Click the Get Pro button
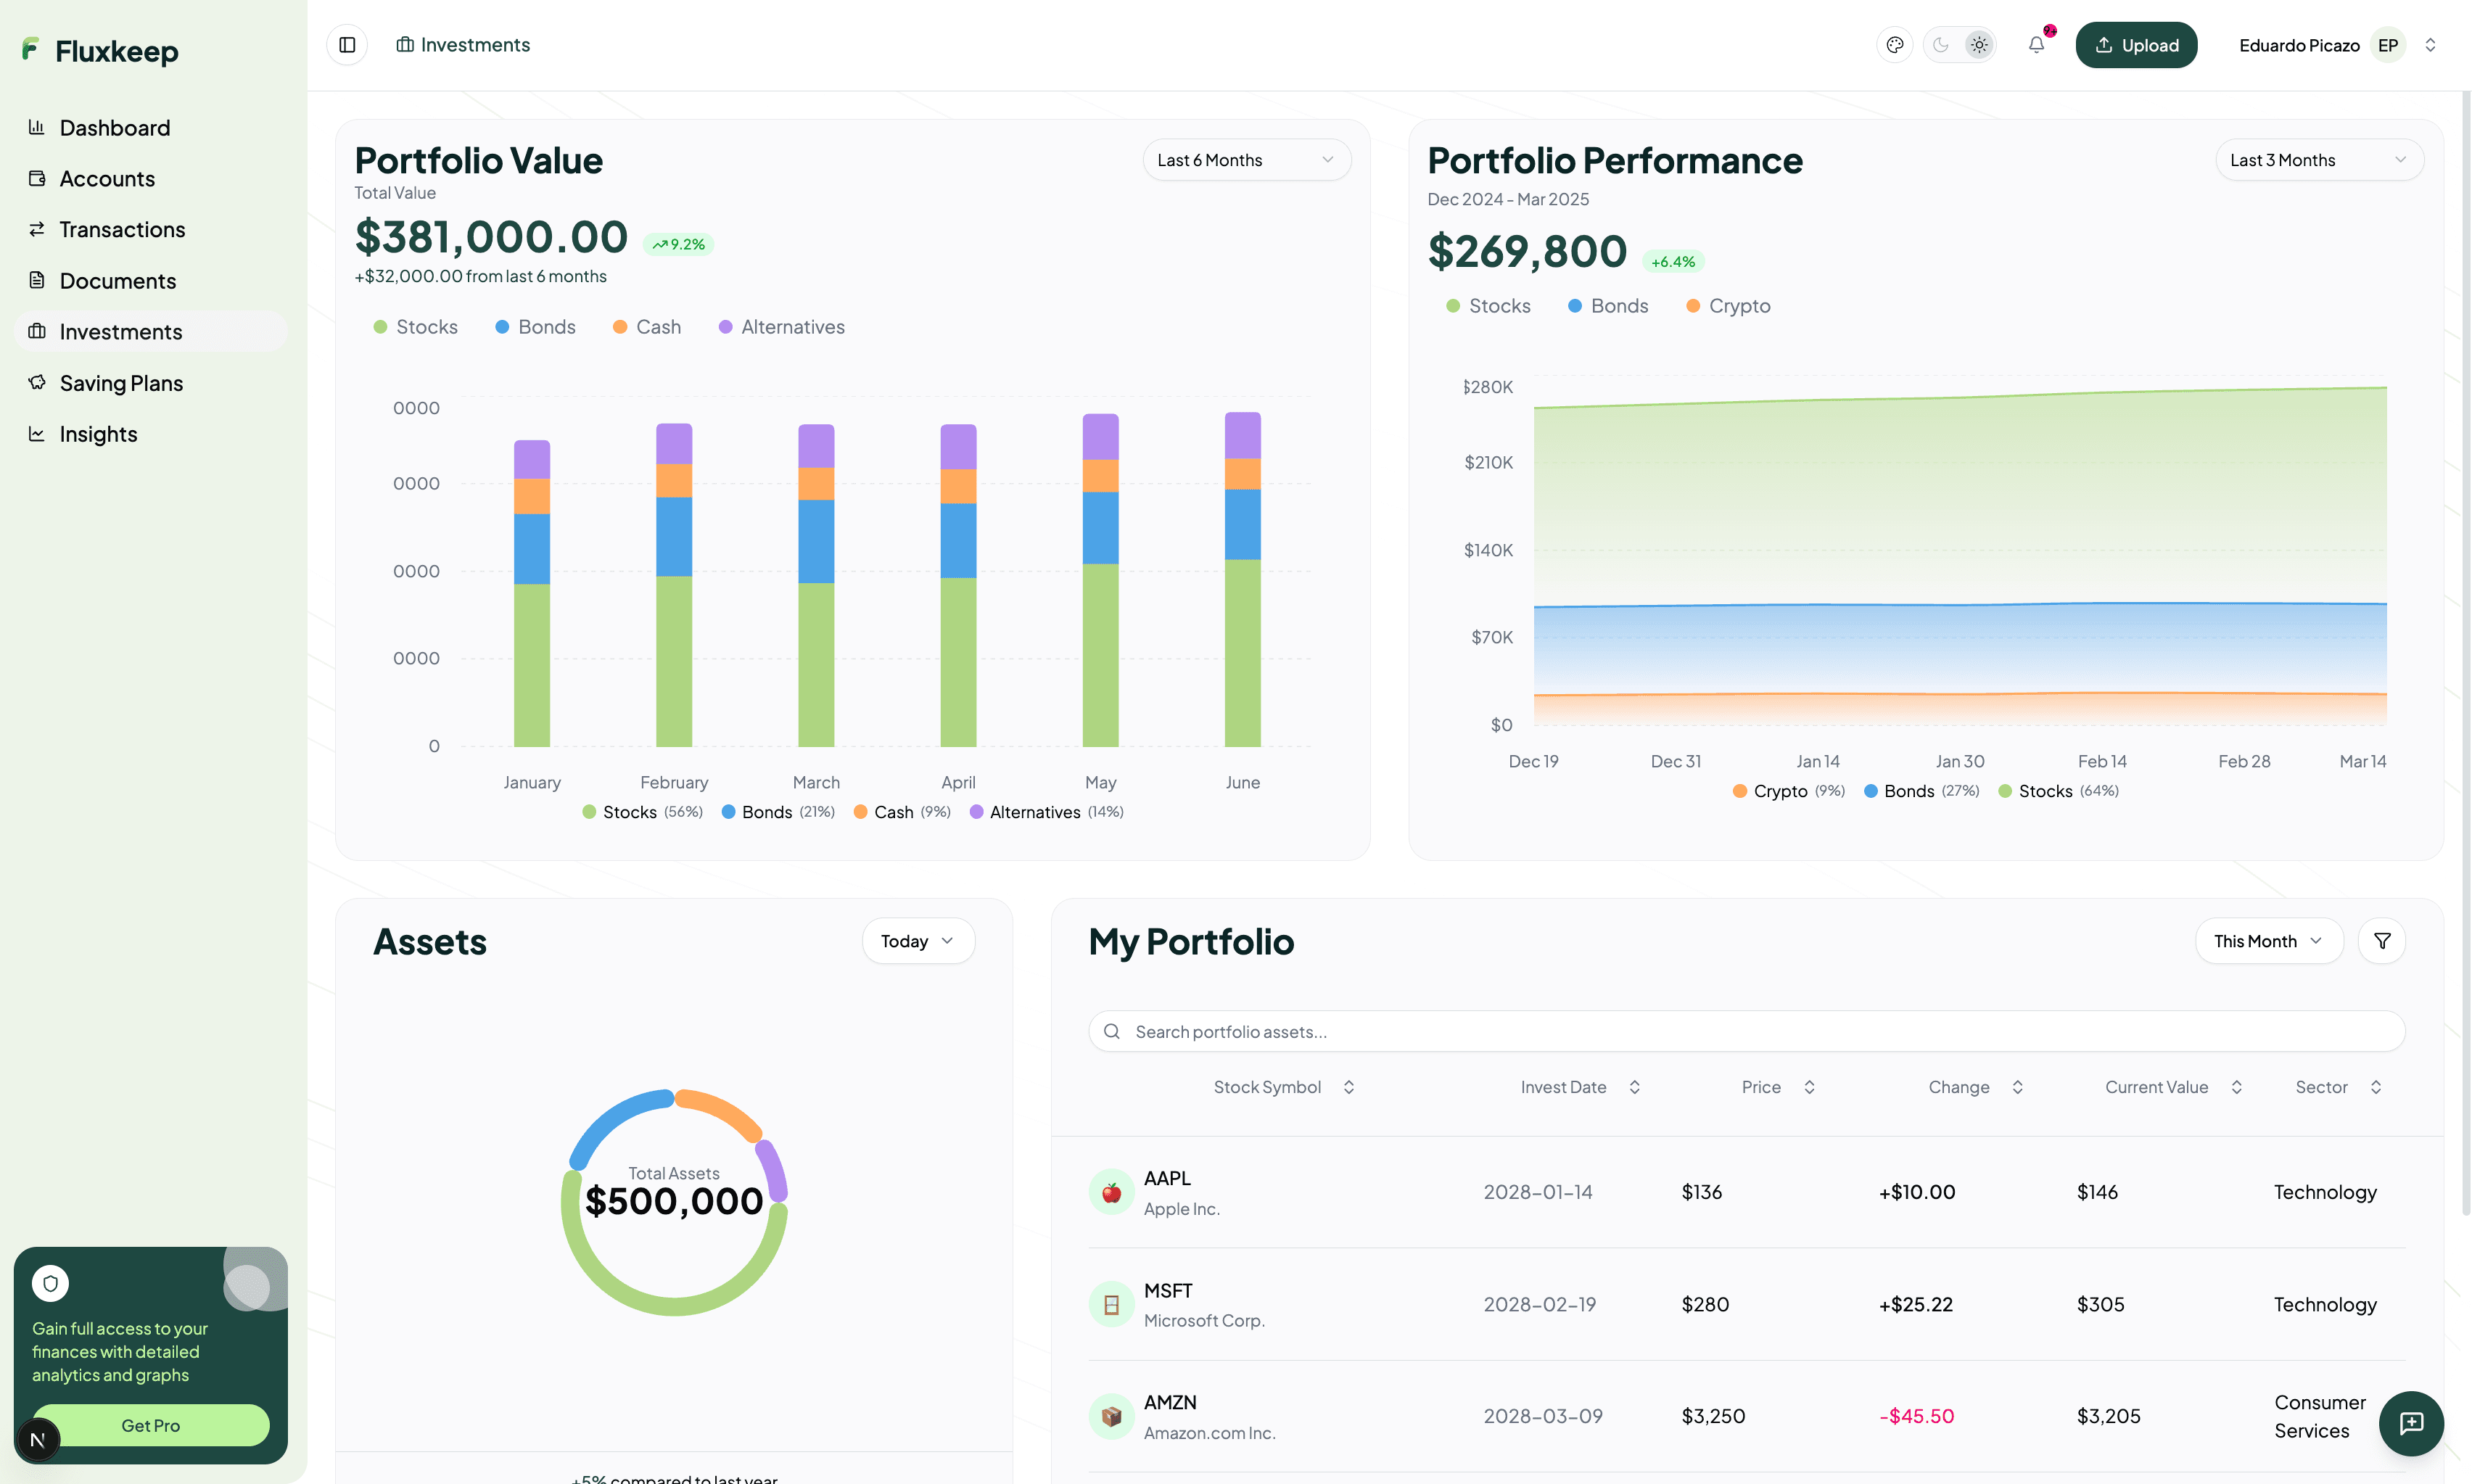The height and width of the screenshot is (1484, 2472). 151,1425
